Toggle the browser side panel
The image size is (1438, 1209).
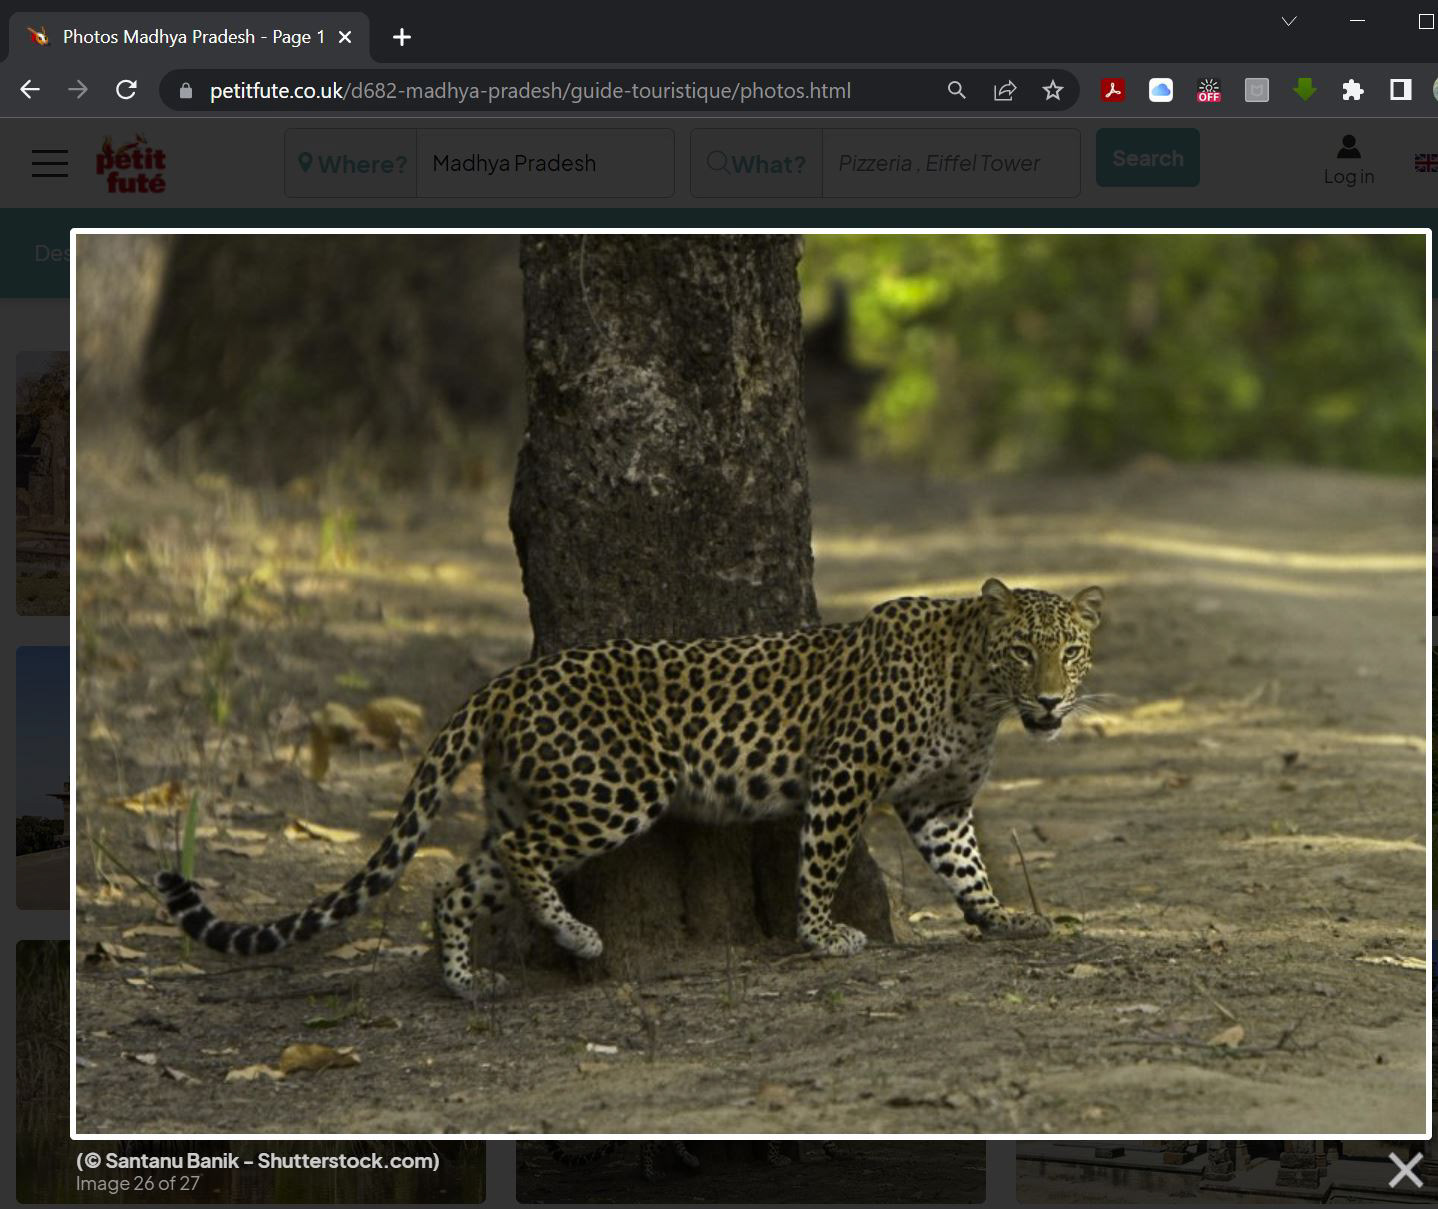[1401, 91]
